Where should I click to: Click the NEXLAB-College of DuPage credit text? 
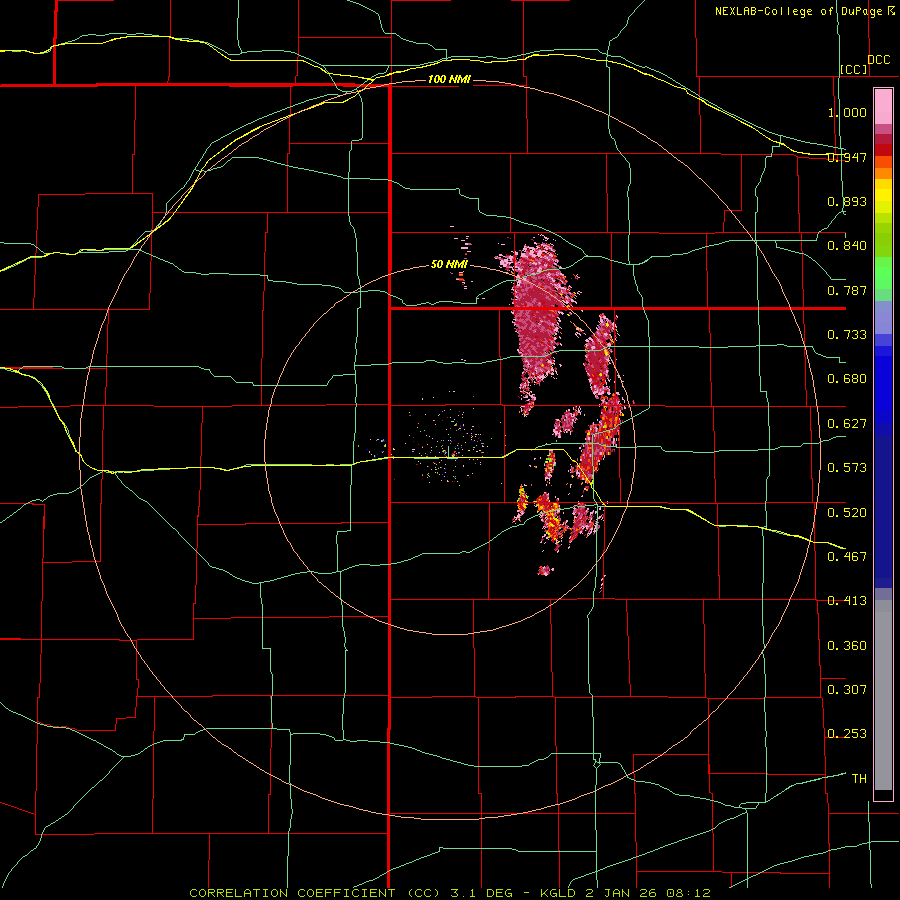click(x=799, y=11)
